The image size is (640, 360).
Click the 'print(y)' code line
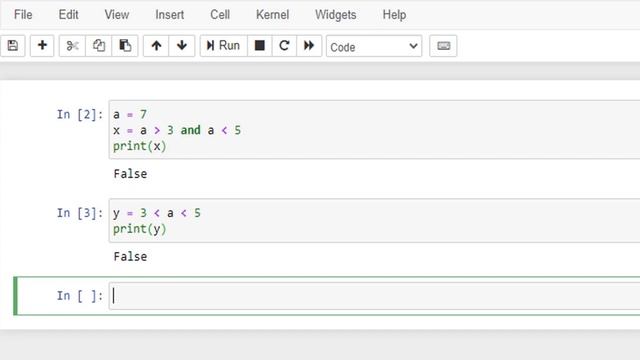pos(140,229)
